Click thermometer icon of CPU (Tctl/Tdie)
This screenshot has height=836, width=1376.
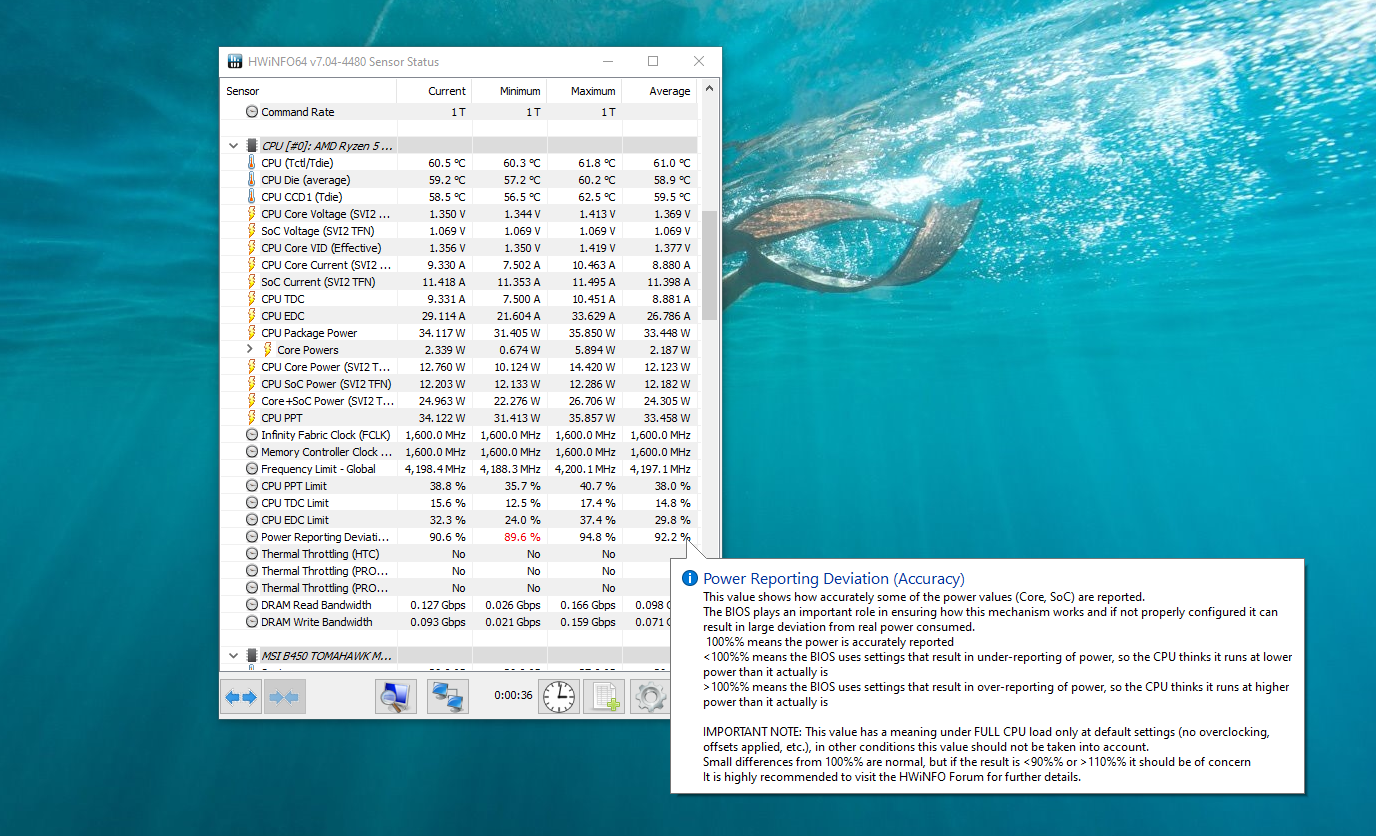251,163
